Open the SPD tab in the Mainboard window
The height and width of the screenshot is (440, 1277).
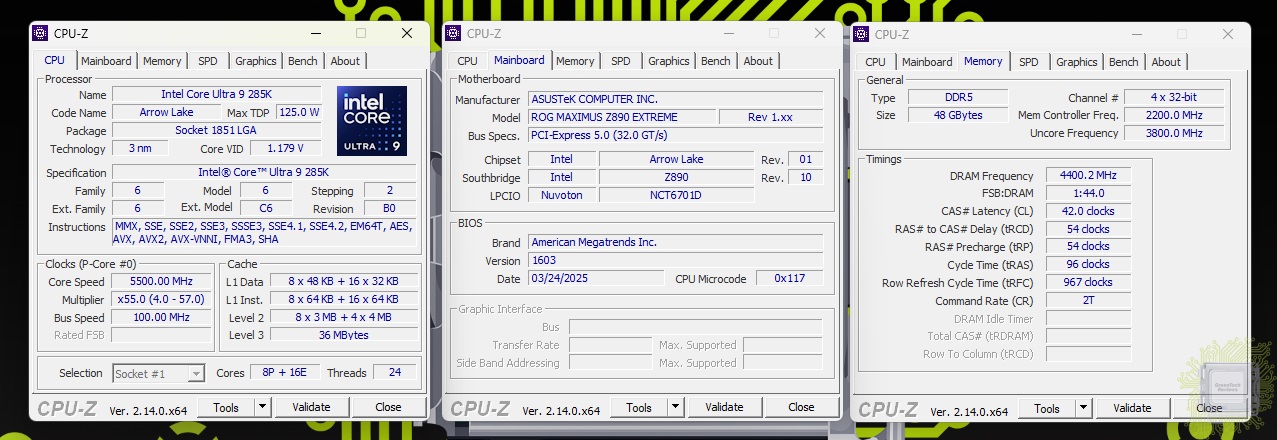[620, 61]
